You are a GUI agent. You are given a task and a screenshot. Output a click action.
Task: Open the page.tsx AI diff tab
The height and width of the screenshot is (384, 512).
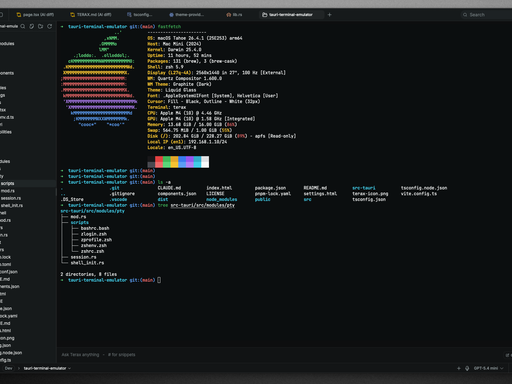[35, 15]
